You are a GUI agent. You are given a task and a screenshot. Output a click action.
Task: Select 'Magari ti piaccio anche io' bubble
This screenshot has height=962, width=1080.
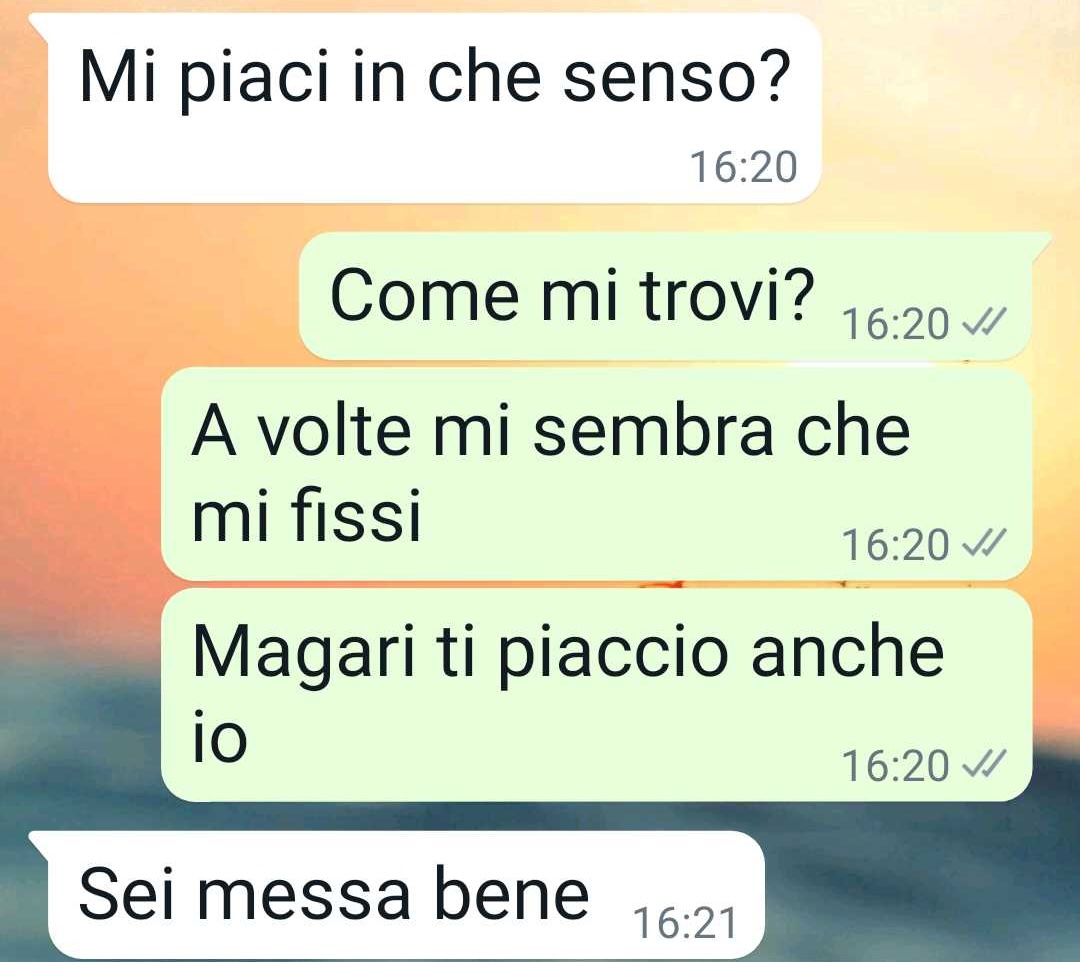[596, 695]
